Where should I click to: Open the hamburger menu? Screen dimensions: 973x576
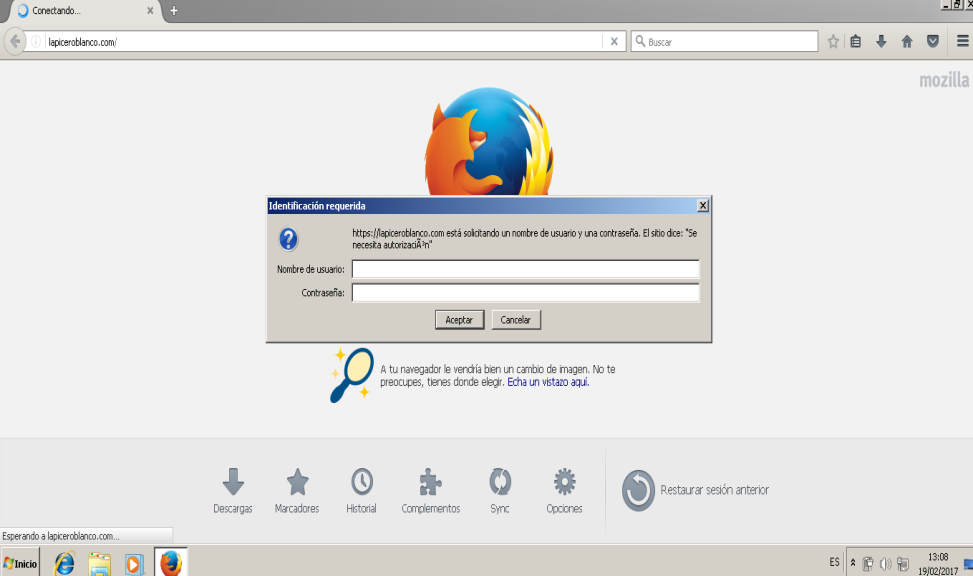coord(962,42)
